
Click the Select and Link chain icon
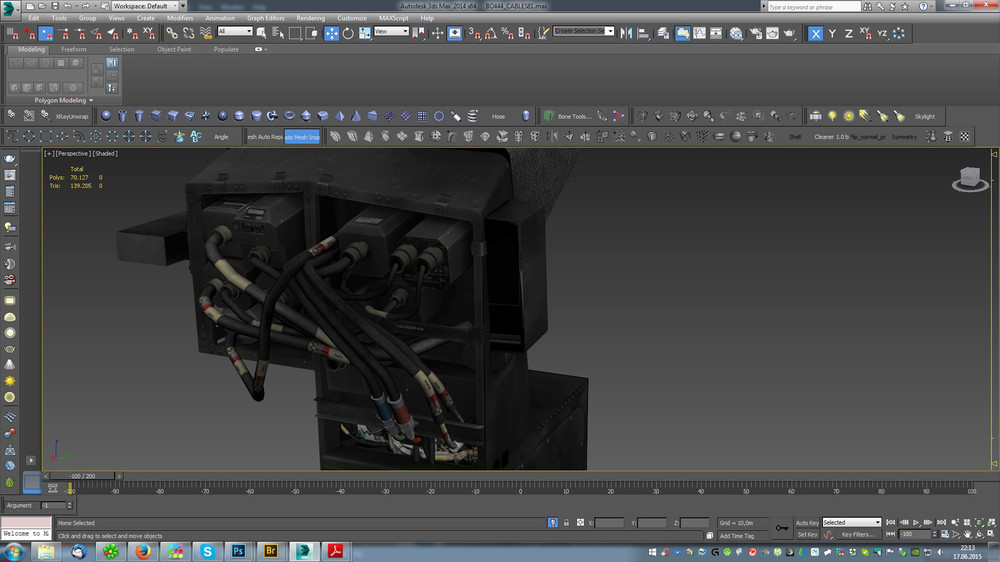[172, 33]
